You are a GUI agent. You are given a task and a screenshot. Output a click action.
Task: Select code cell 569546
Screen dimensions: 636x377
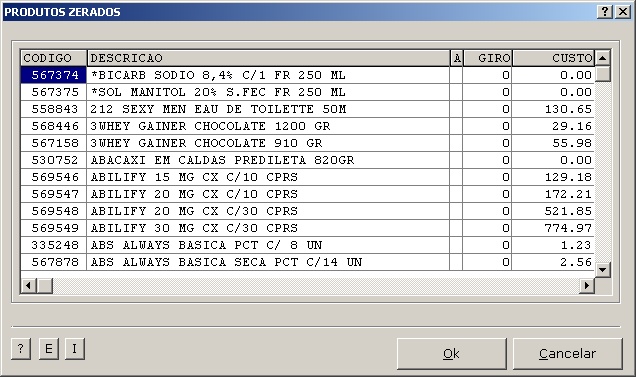(x=54, y=177)
